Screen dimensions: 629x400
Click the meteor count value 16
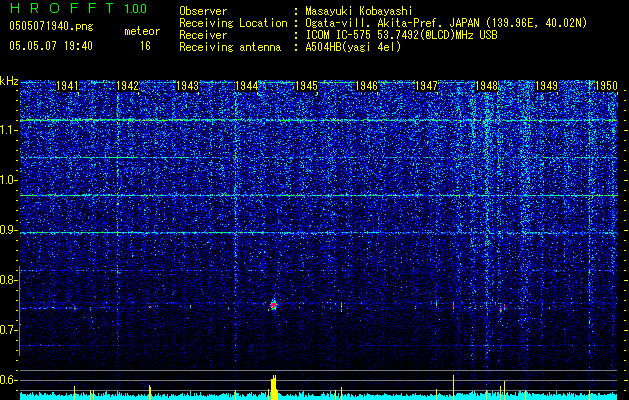(145, 46)
